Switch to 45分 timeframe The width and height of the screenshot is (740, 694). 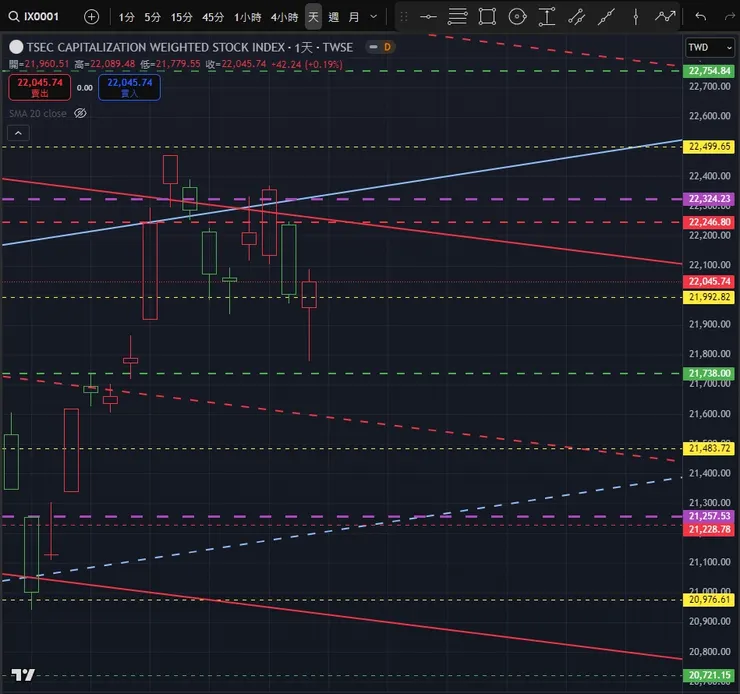pyautogui.click(x=212, y=17)
